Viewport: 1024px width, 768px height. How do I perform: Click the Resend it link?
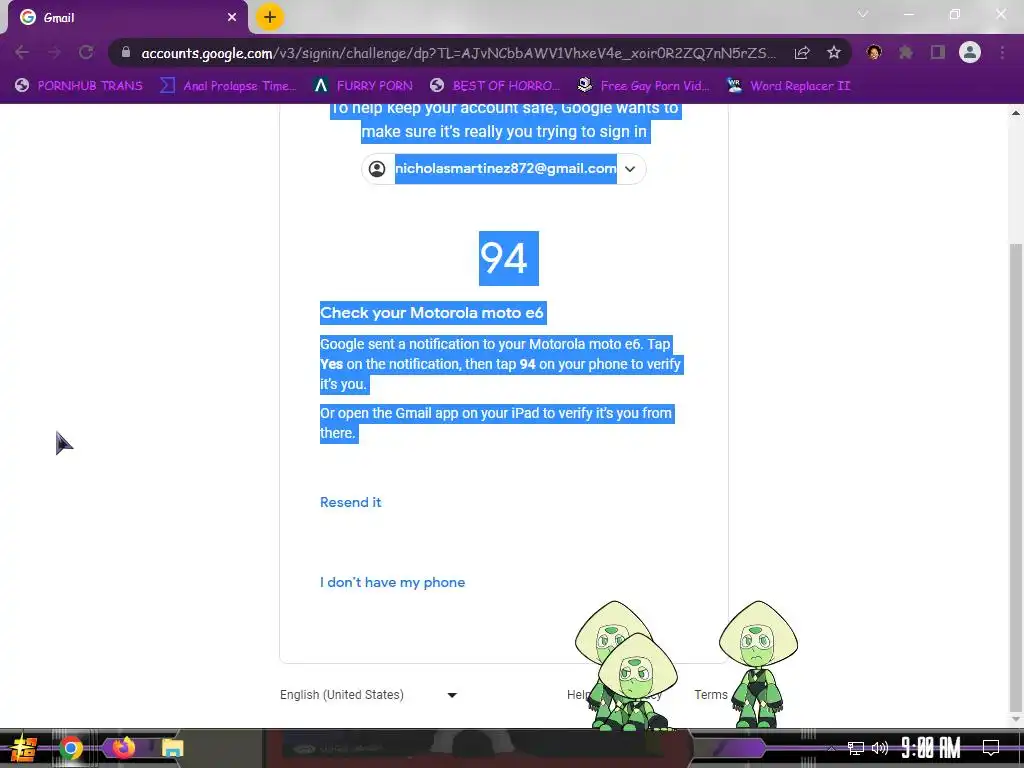pyautogui.click(x=351, y=502)
